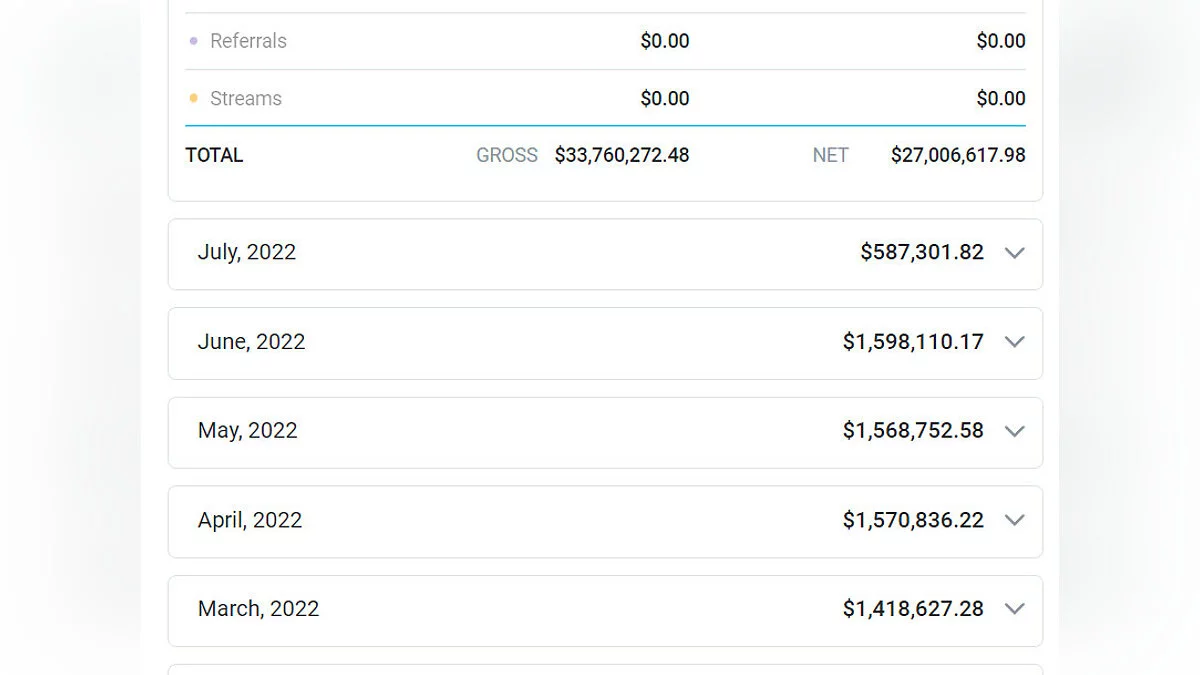Screen dimensions: 1200x675
Task: Select the March, 2022 month label
Action: point(258,609)
